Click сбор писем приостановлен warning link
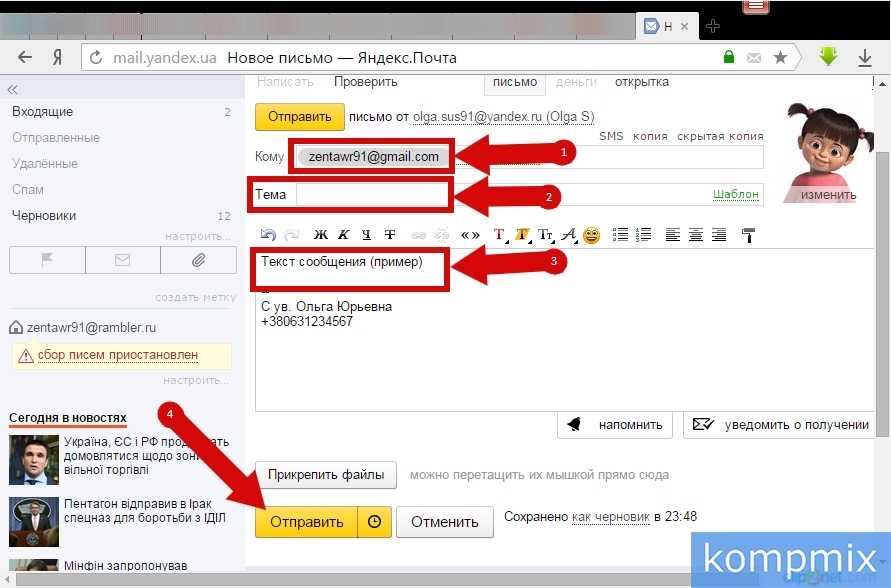The image size is (891, 588). pyautogui.click(x=118, y=355)
